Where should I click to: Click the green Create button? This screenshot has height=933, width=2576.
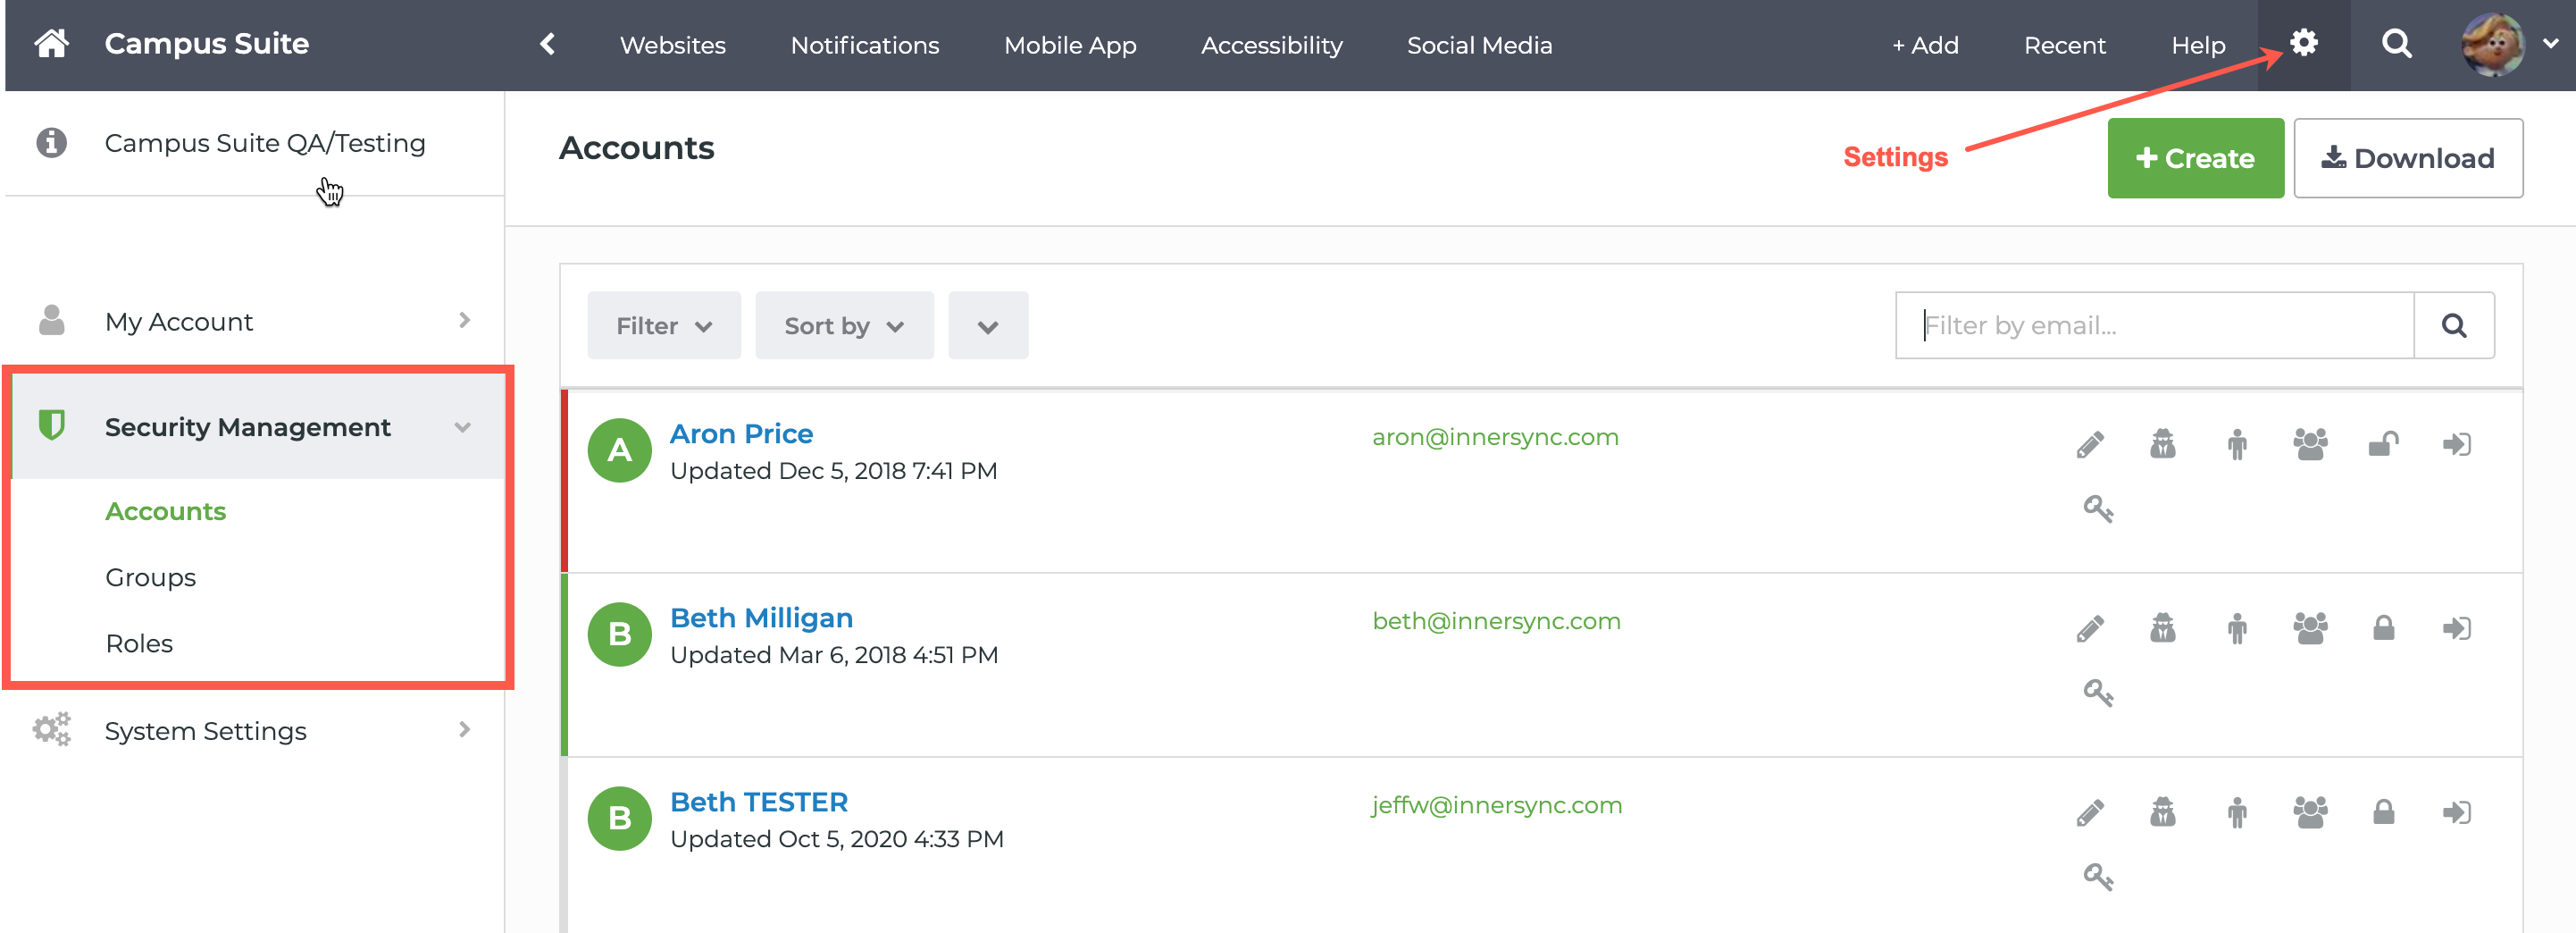[x=2195, y=157]
